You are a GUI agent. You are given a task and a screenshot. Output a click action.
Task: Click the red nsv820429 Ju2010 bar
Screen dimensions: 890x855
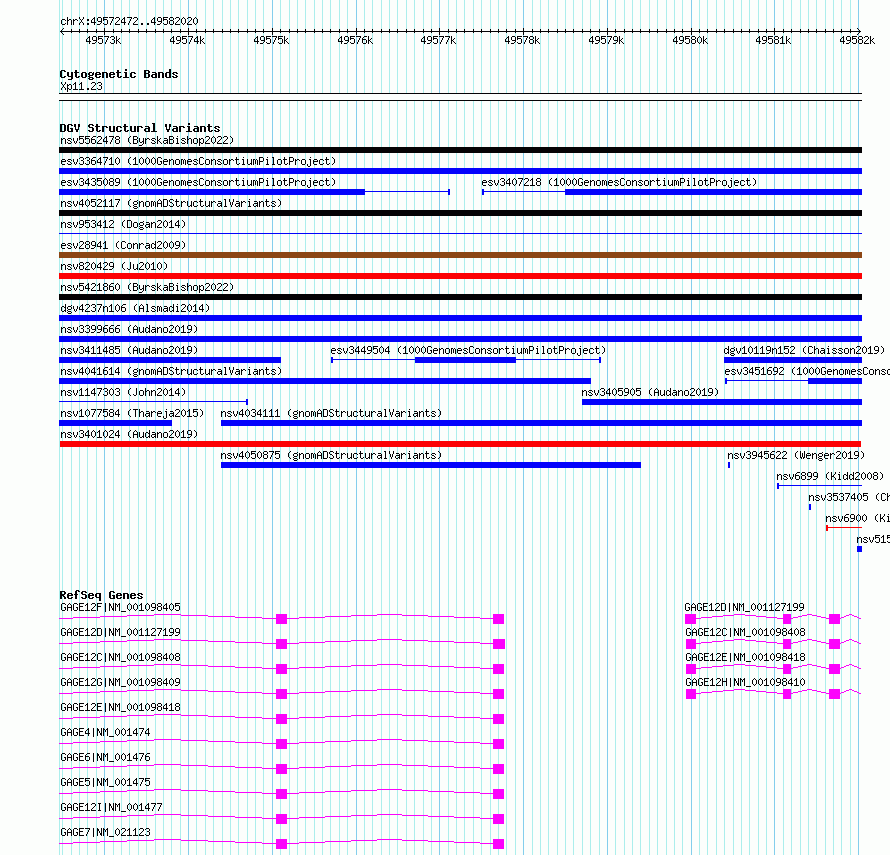coord(460,276)
